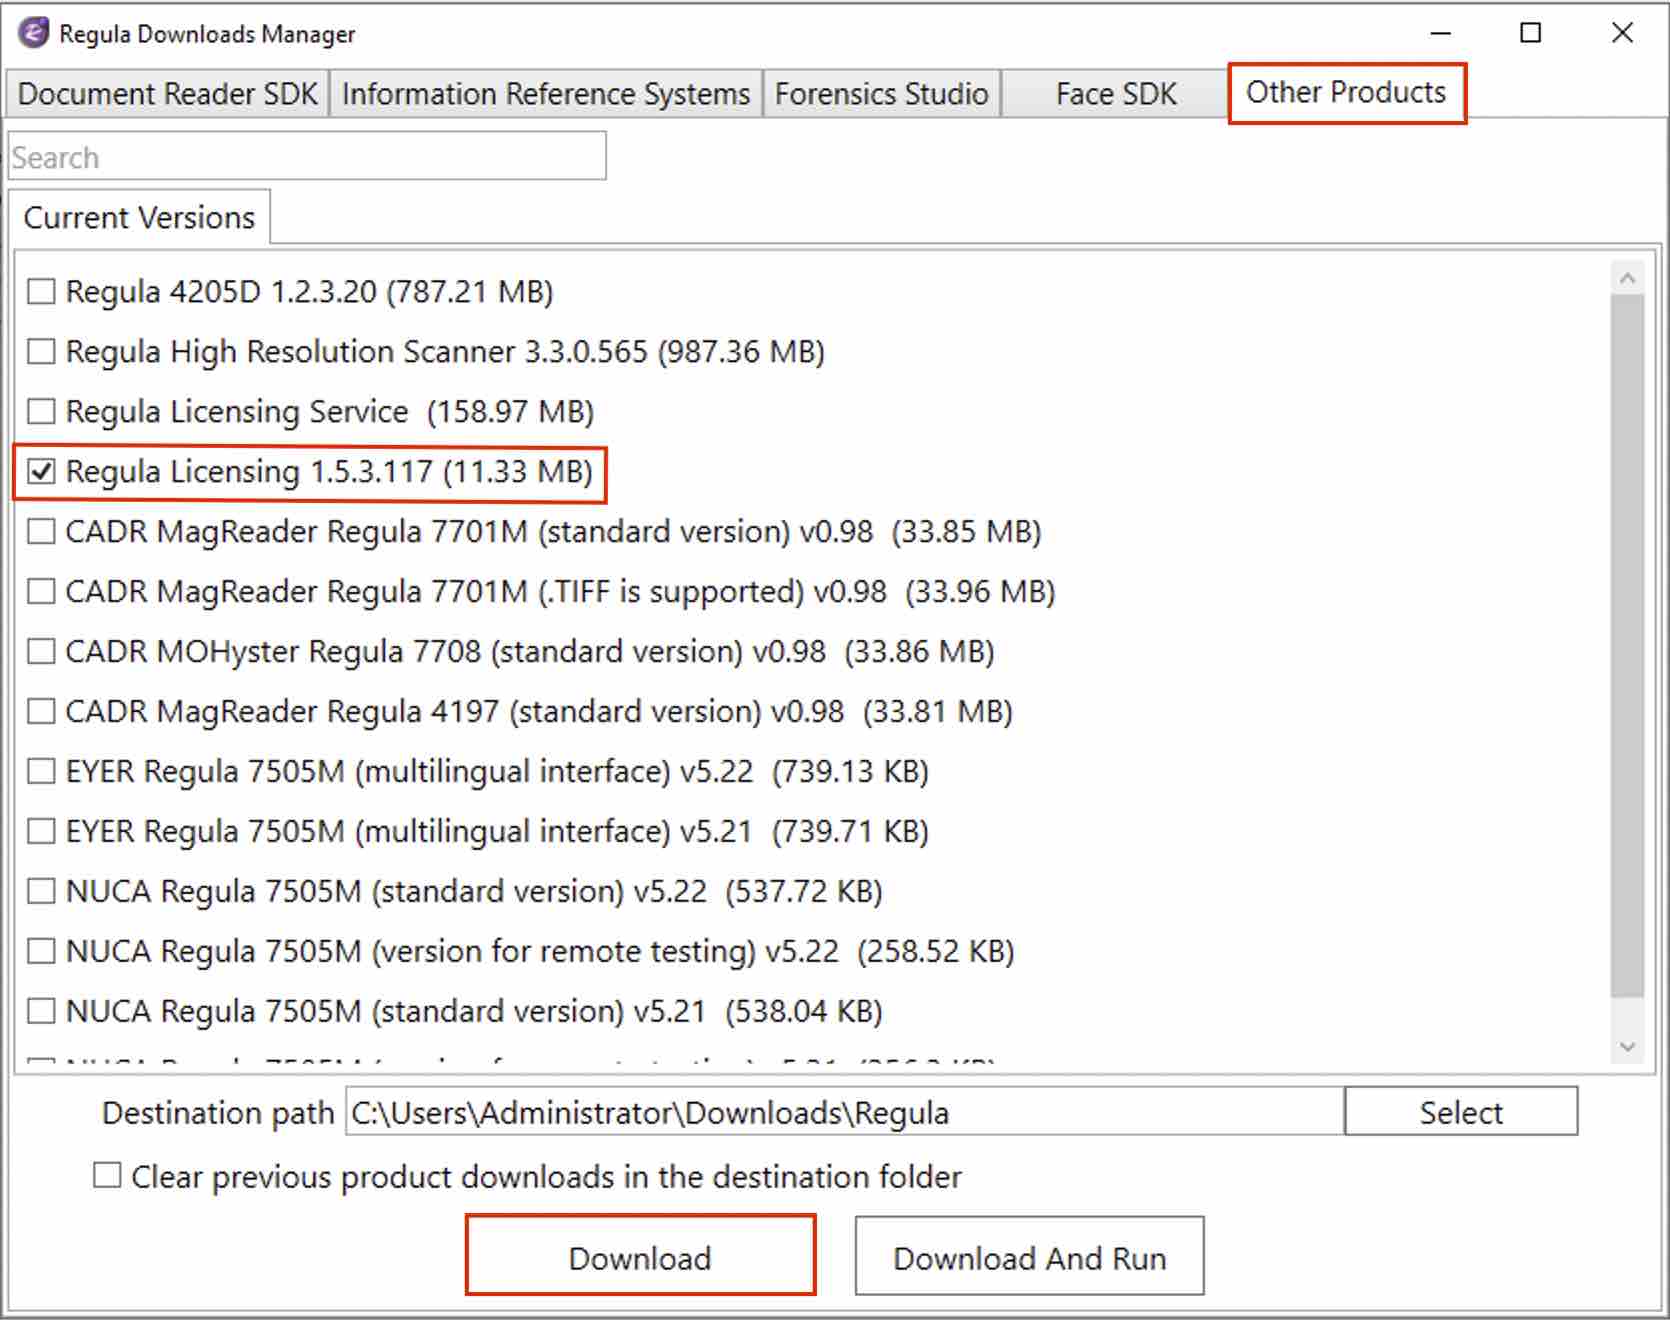The width and height of the screenshot is (1670, 1320).
Task: Uncheck Regula Licensing 1.5.3.117 checkbox
Action: pyautogui.click(x=41, y=471)
